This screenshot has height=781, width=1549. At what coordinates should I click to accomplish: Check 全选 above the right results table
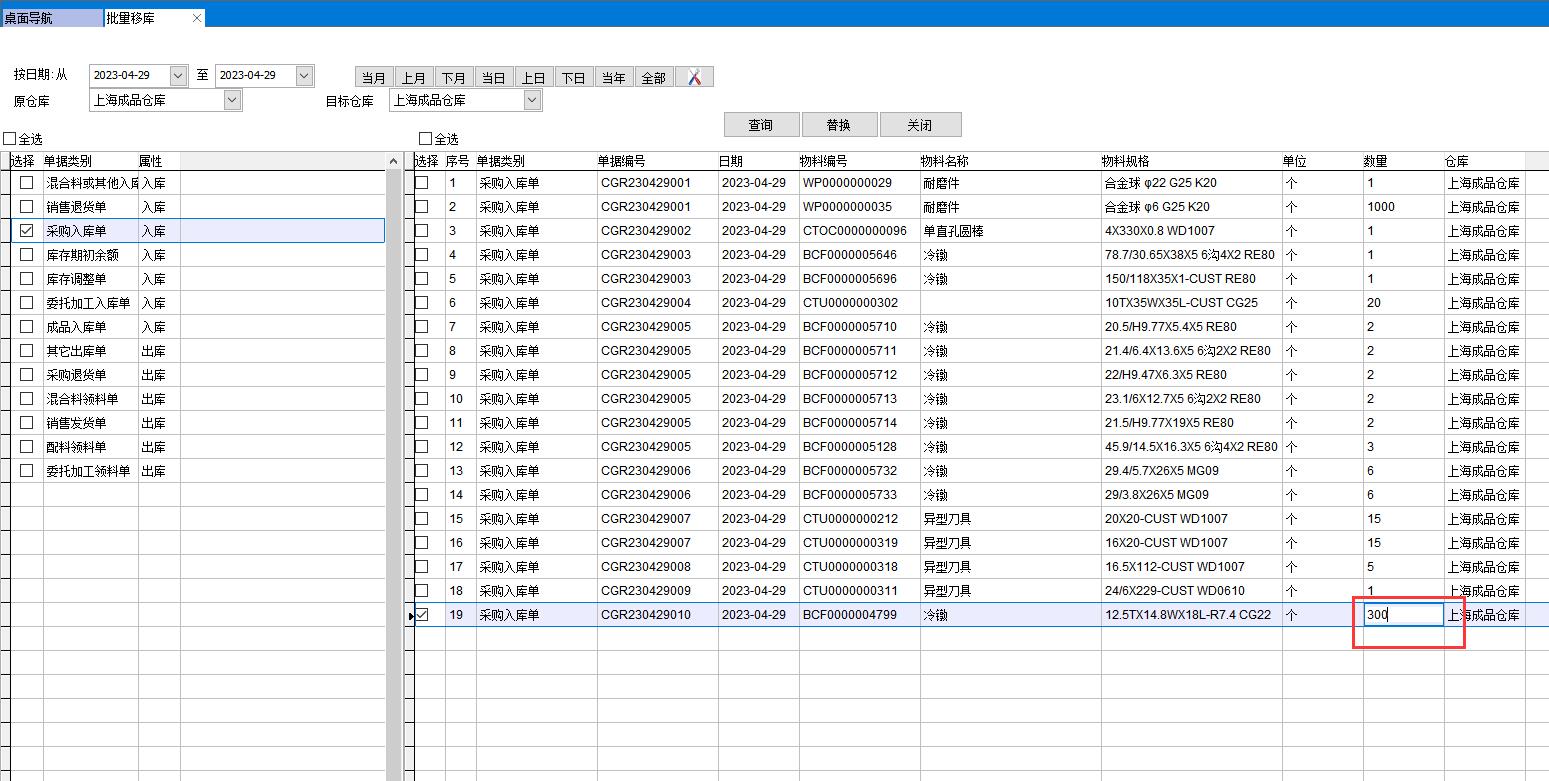[x=426, y=139]
